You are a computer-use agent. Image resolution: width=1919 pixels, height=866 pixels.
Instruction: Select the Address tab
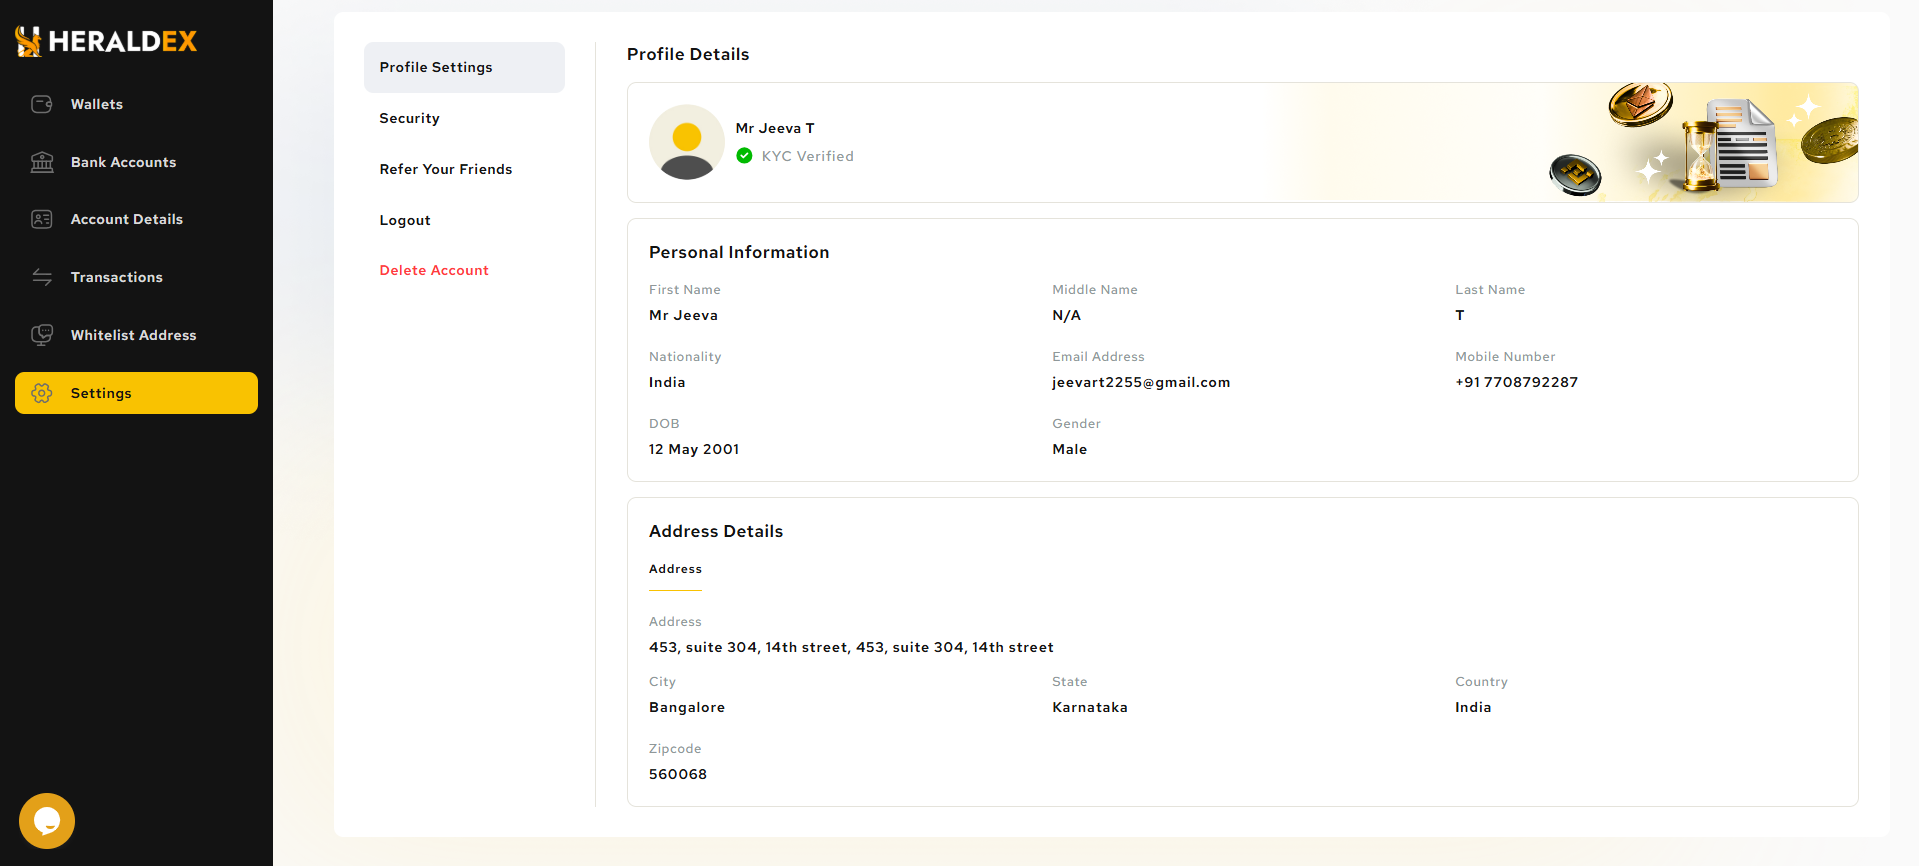675,569
